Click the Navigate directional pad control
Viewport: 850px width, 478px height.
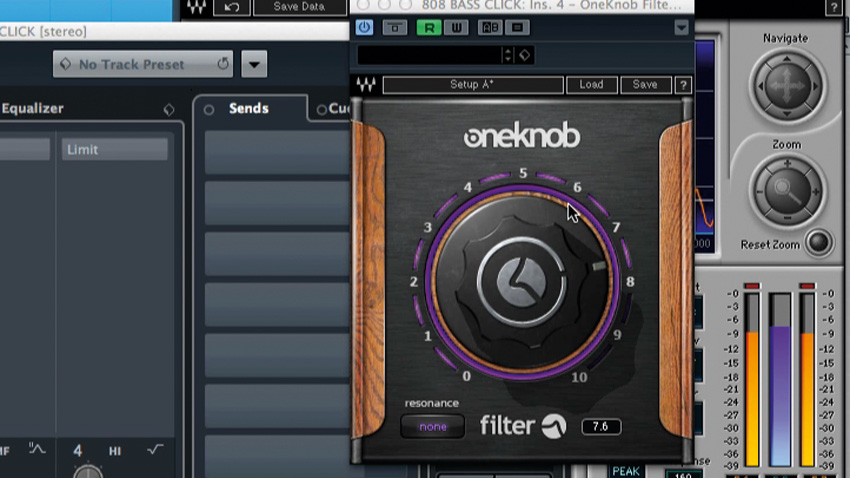click(787, 86)
